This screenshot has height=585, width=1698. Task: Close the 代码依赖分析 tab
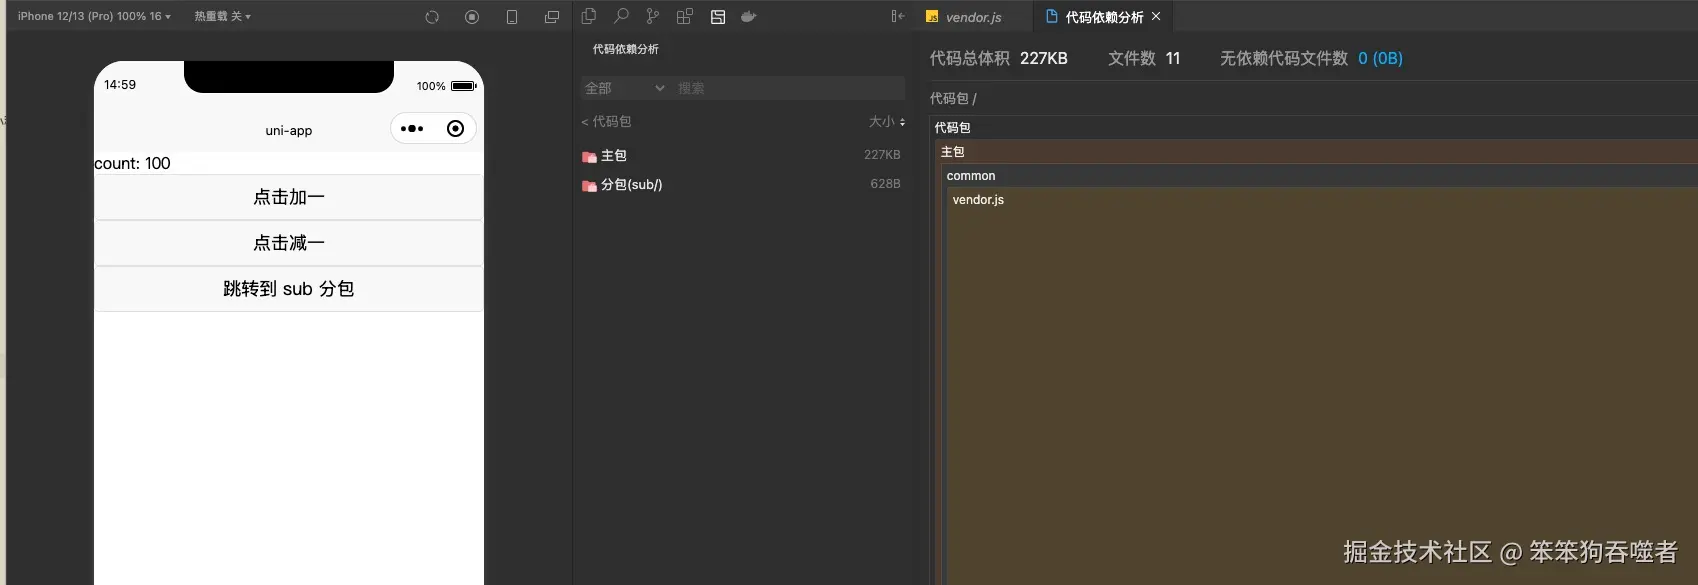point(1156,16)
